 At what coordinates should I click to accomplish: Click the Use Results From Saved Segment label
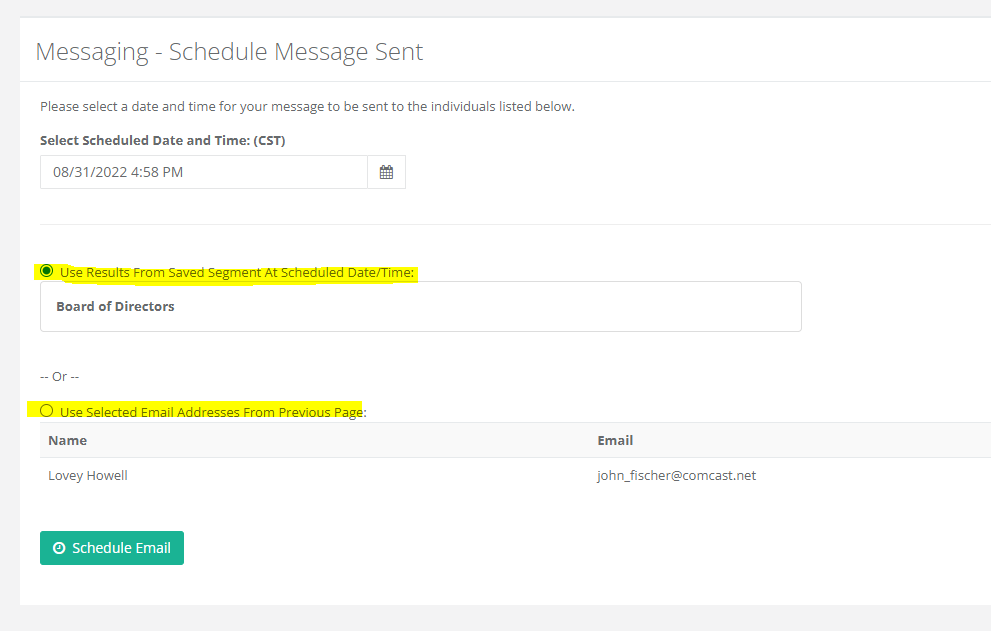click(x=237, y=272)
